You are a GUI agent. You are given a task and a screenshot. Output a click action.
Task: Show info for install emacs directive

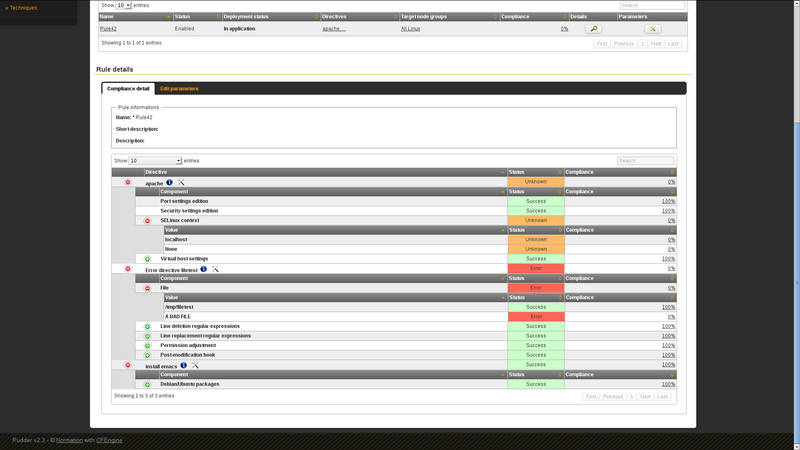point(184,365)
